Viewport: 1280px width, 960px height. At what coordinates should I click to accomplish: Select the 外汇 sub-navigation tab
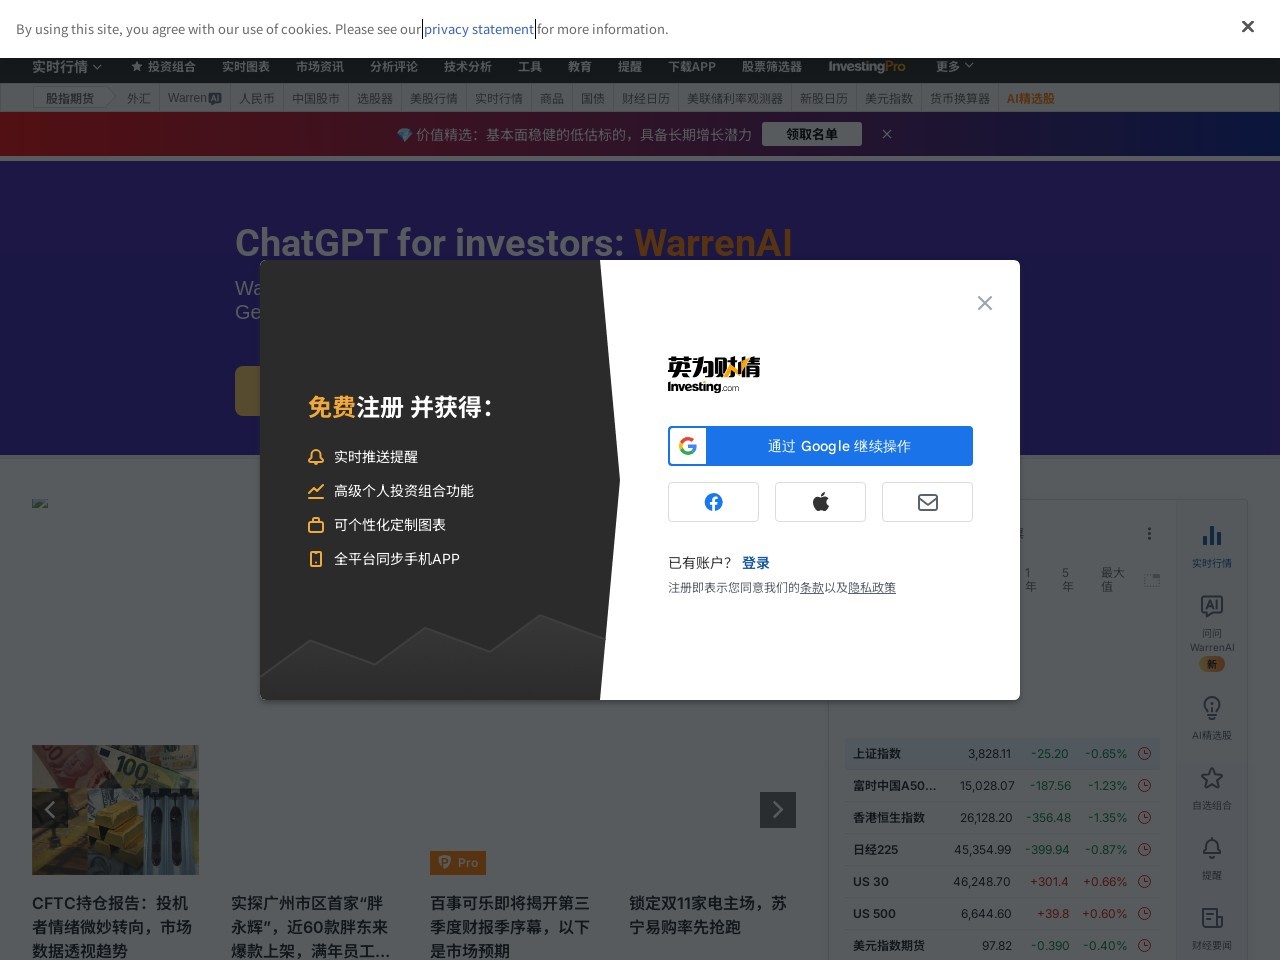pyautogui.click(x=138, y=98)
